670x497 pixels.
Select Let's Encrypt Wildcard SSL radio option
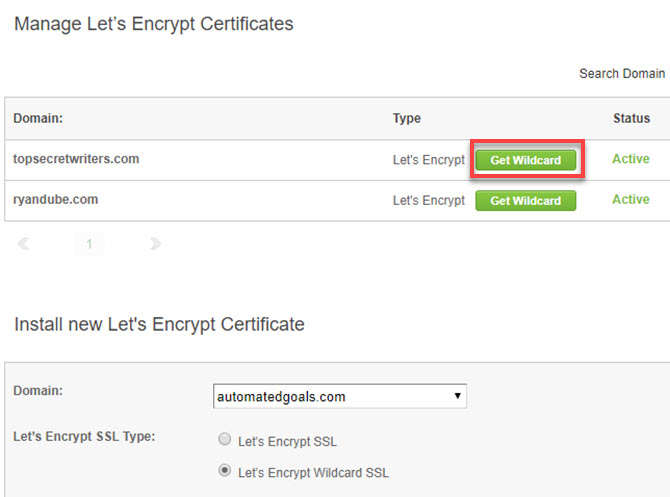[225, 471]
